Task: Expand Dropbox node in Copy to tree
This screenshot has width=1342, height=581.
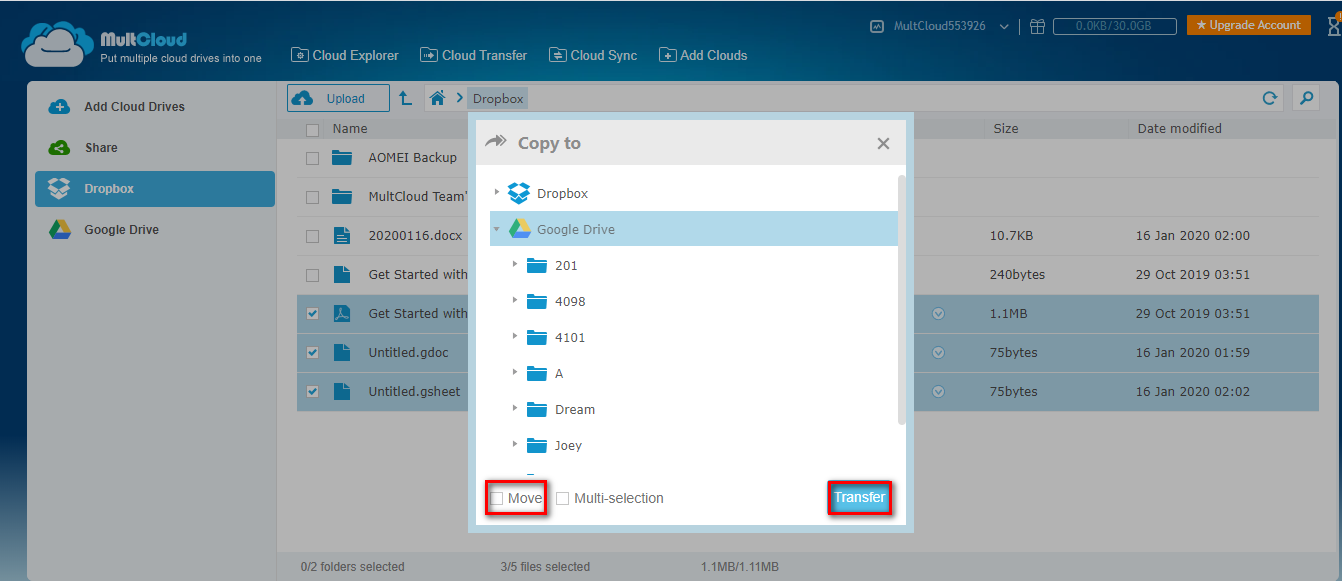Action: [497, 193]
